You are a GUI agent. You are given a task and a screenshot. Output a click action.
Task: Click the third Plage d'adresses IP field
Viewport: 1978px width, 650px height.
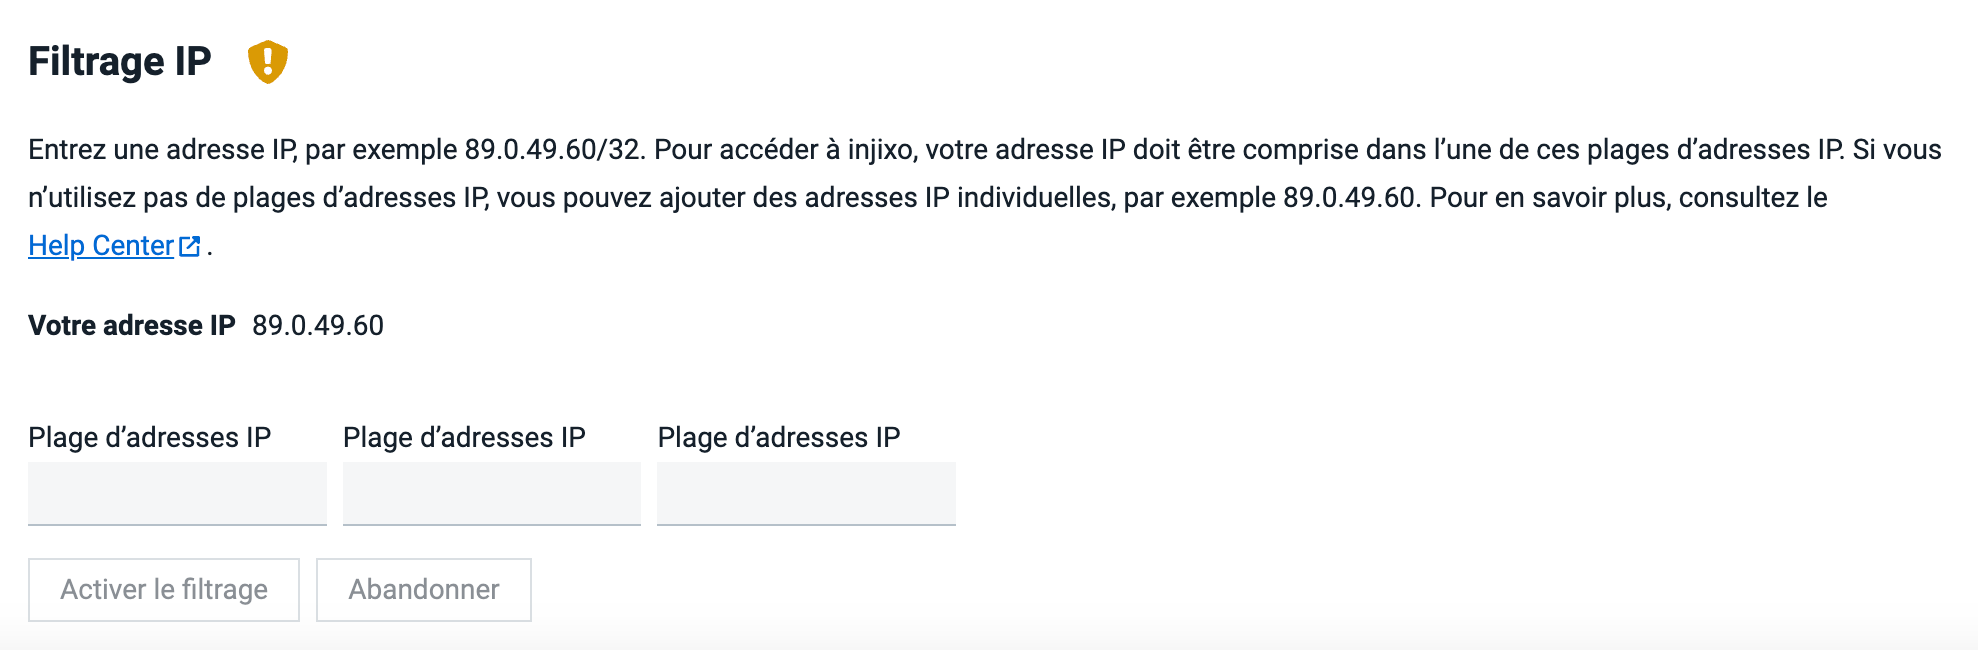[806, 494]
